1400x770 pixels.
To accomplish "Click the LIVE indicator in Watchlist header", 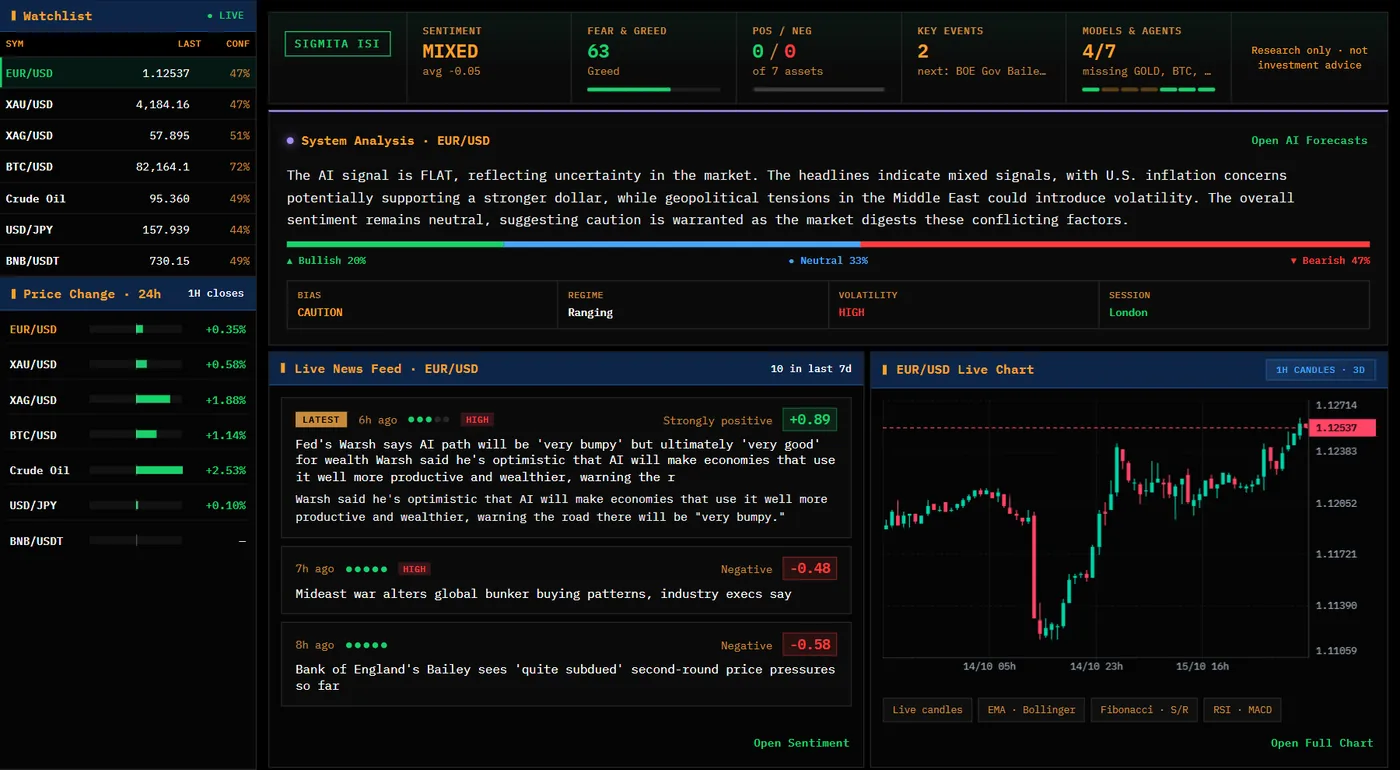I will 225,16.
